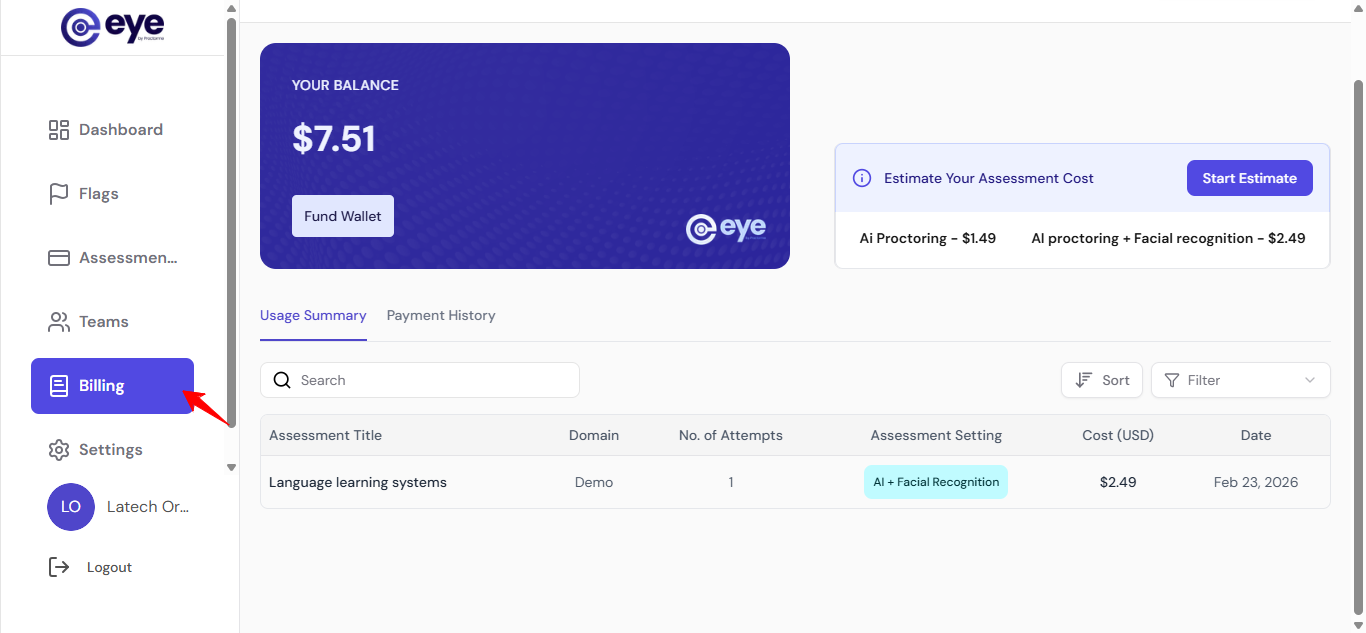
Task: Click the Assessments card icon
Action: pos(59,258)
